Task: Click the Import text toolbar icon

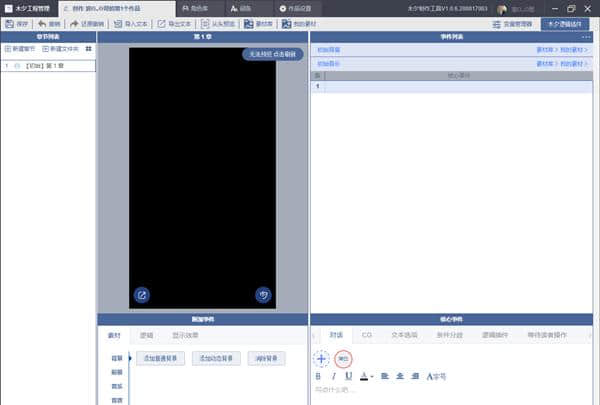Action: [118, 24]
